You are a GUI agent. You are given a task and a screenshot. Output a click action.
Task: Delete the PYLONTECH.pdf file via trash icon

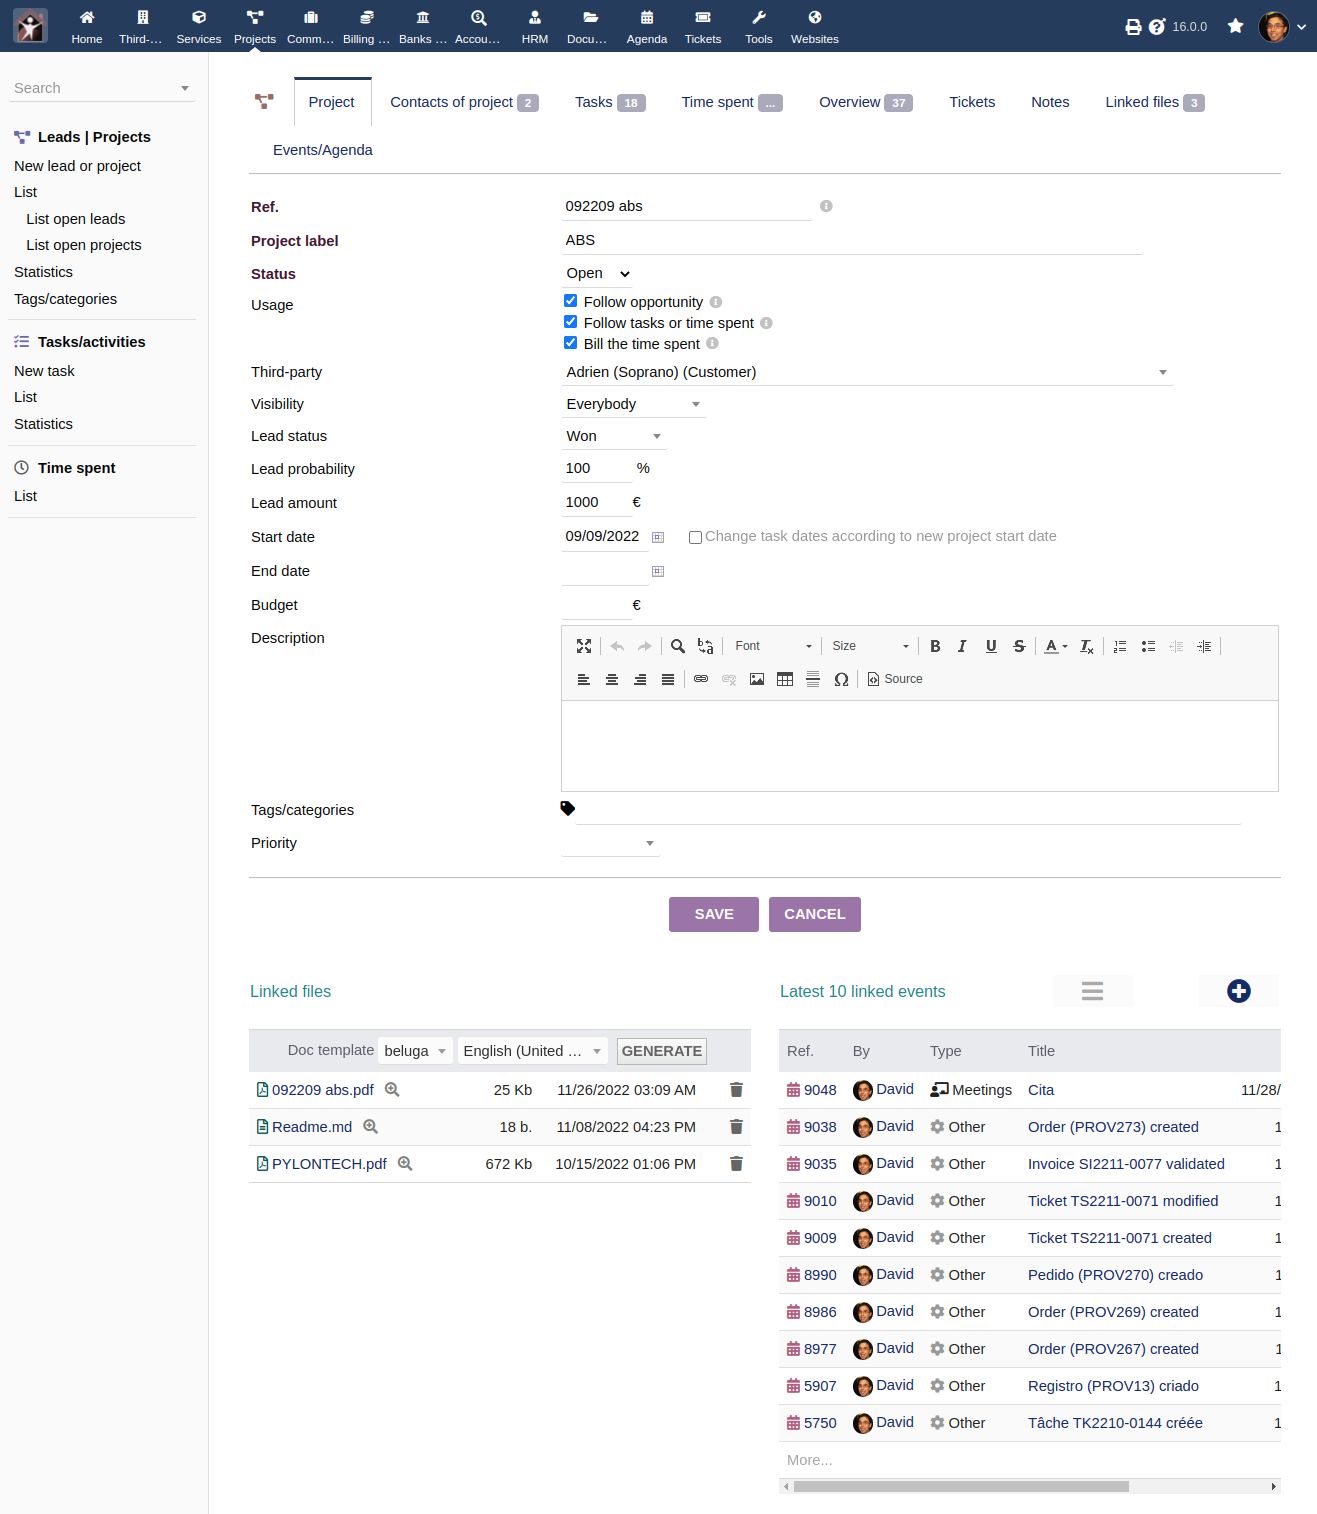(736, 1164)
